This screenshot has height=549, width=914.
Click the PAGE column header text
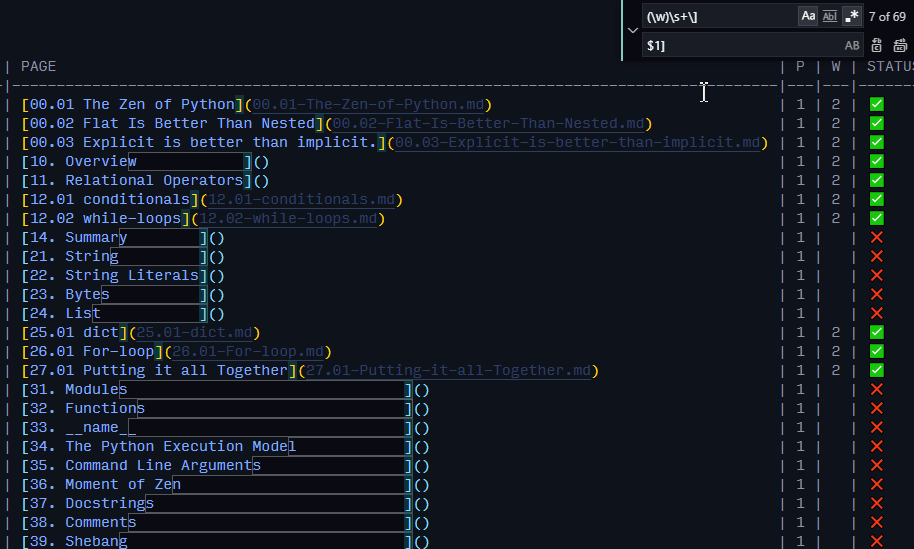click(38, 66)
